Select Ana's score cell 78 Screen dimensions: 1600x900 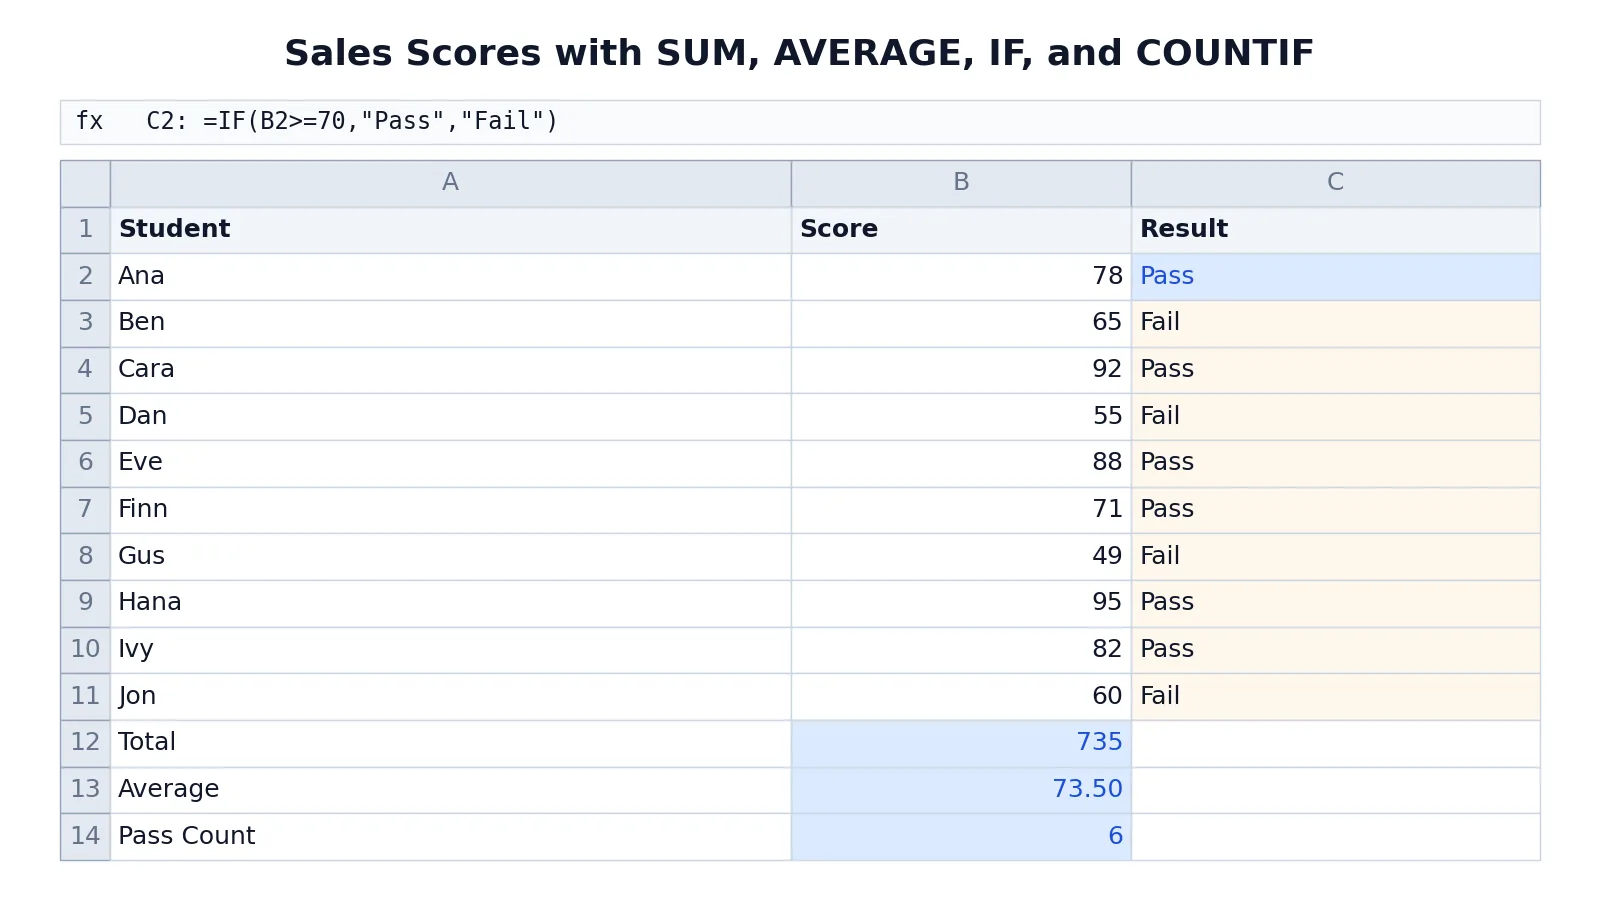tap(961, 277)
